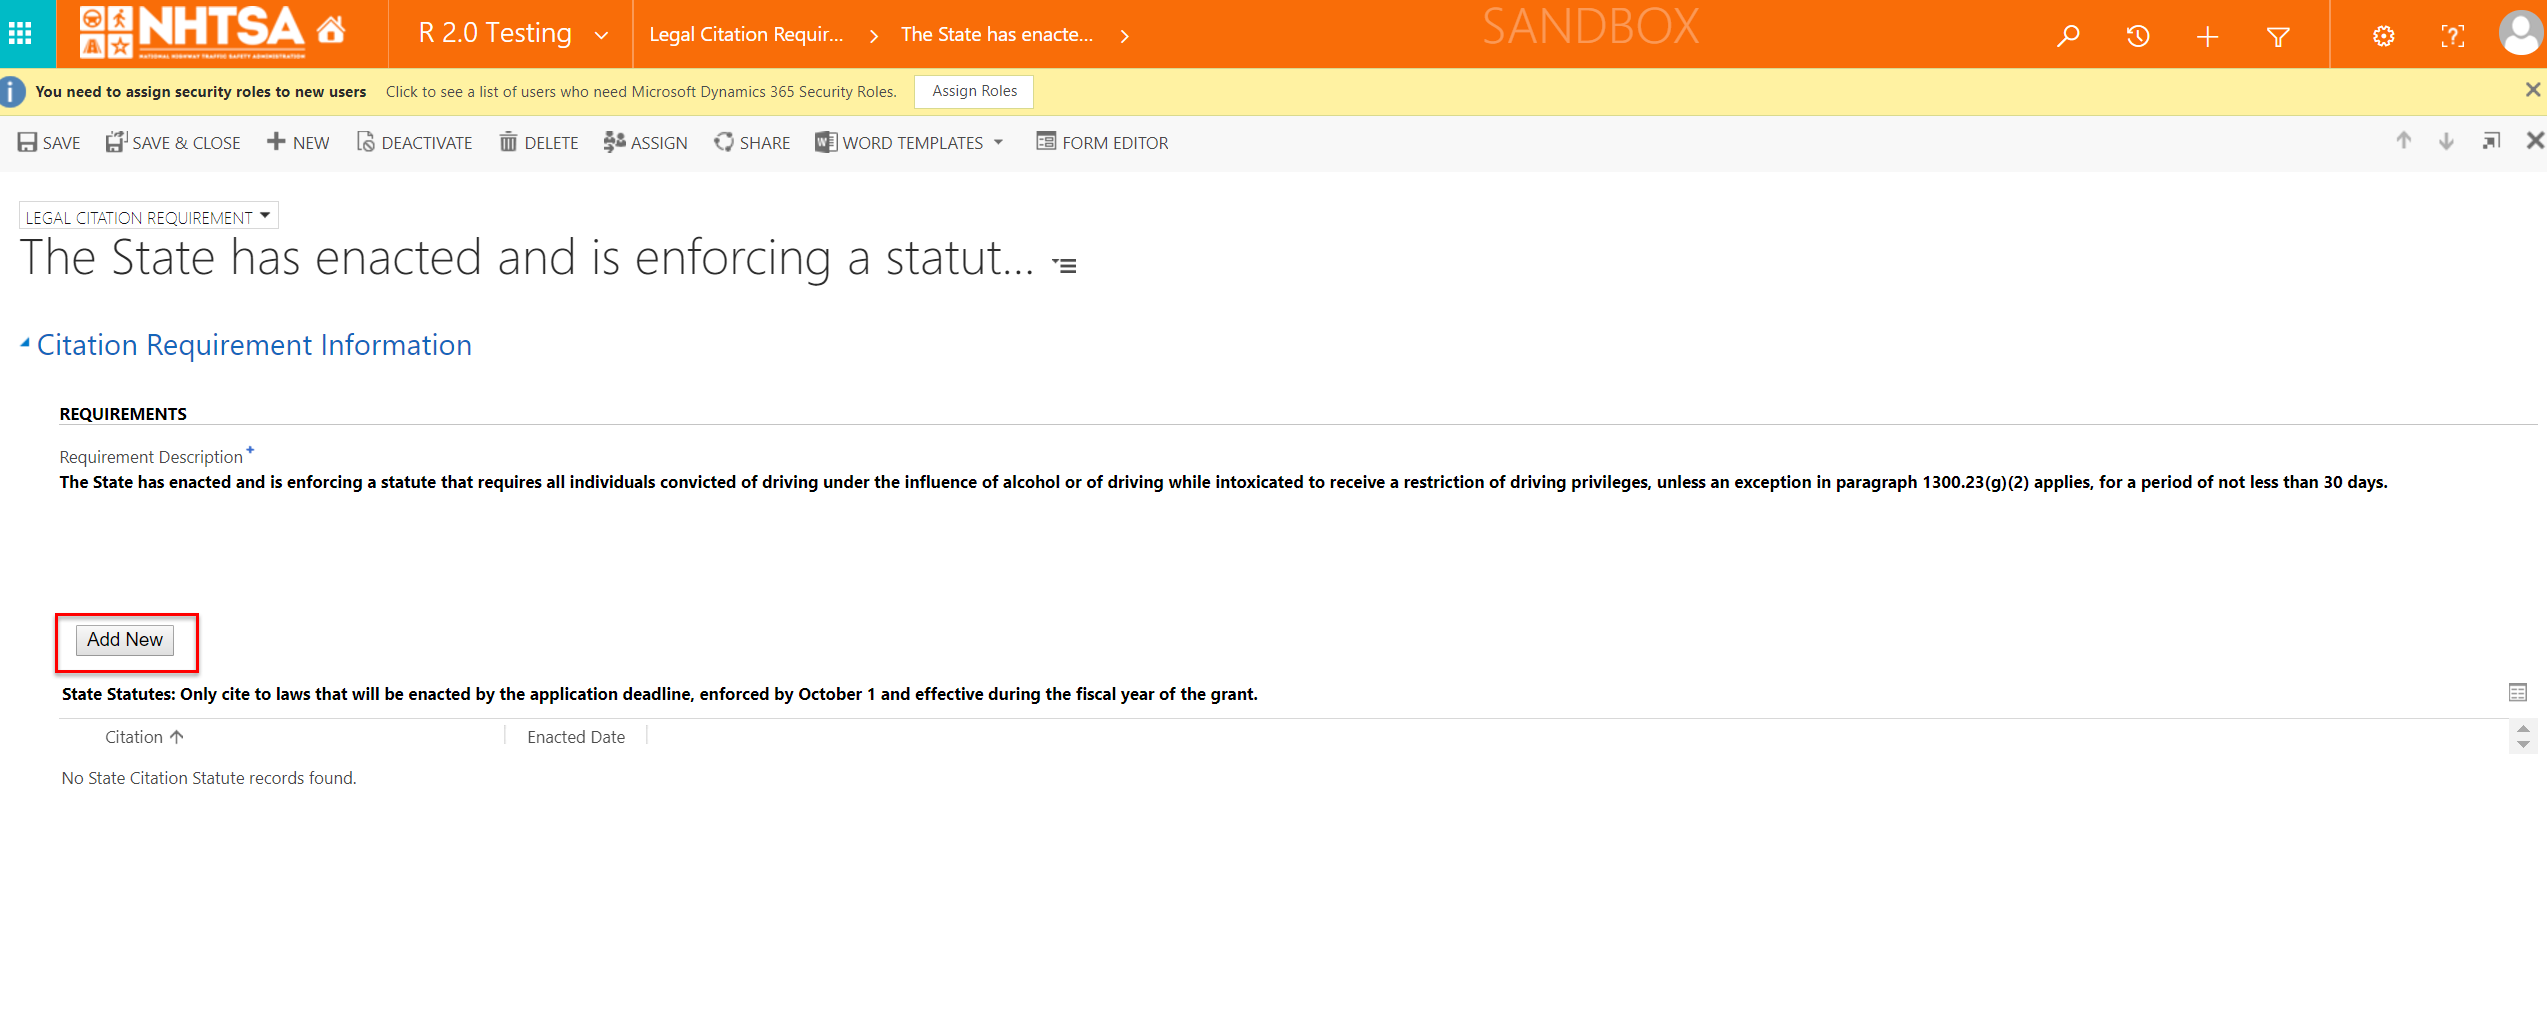
Task: Click the home icon beside NHTSA logo
Action: point(331,31)
